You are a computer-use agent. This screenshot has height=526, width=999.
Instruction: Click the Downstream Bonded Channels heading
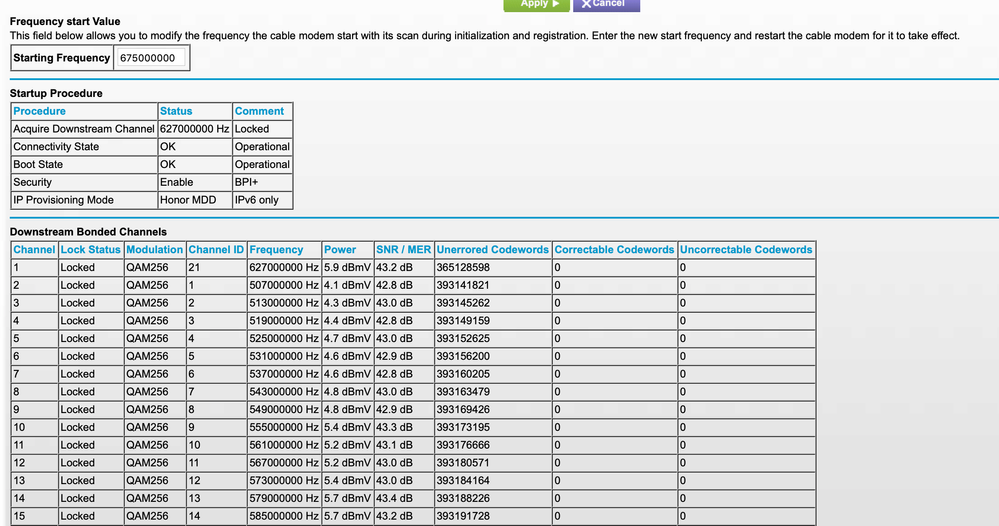(x=88, y=232)
